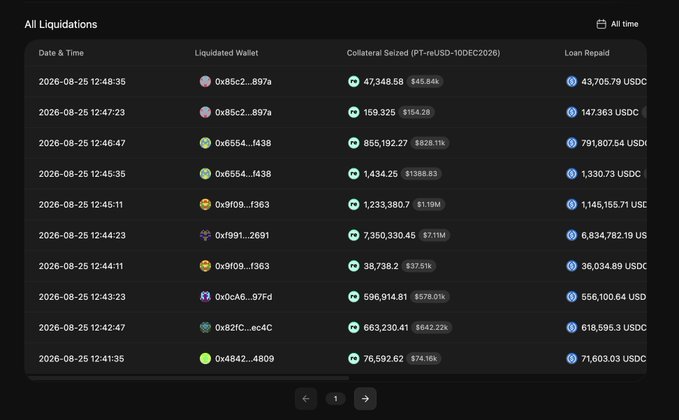
Task: Click reUSD token icon next to 7,350,330.45
Action: point(354,235)
